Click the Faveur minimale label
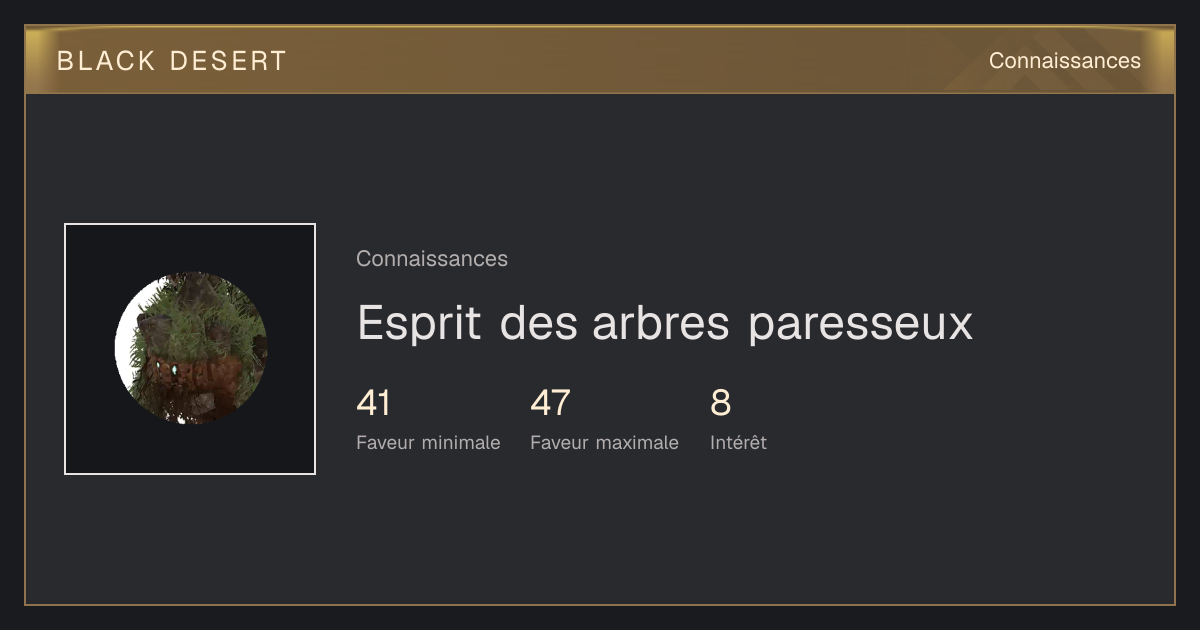 pyautogui.click(x=428, y=442)
